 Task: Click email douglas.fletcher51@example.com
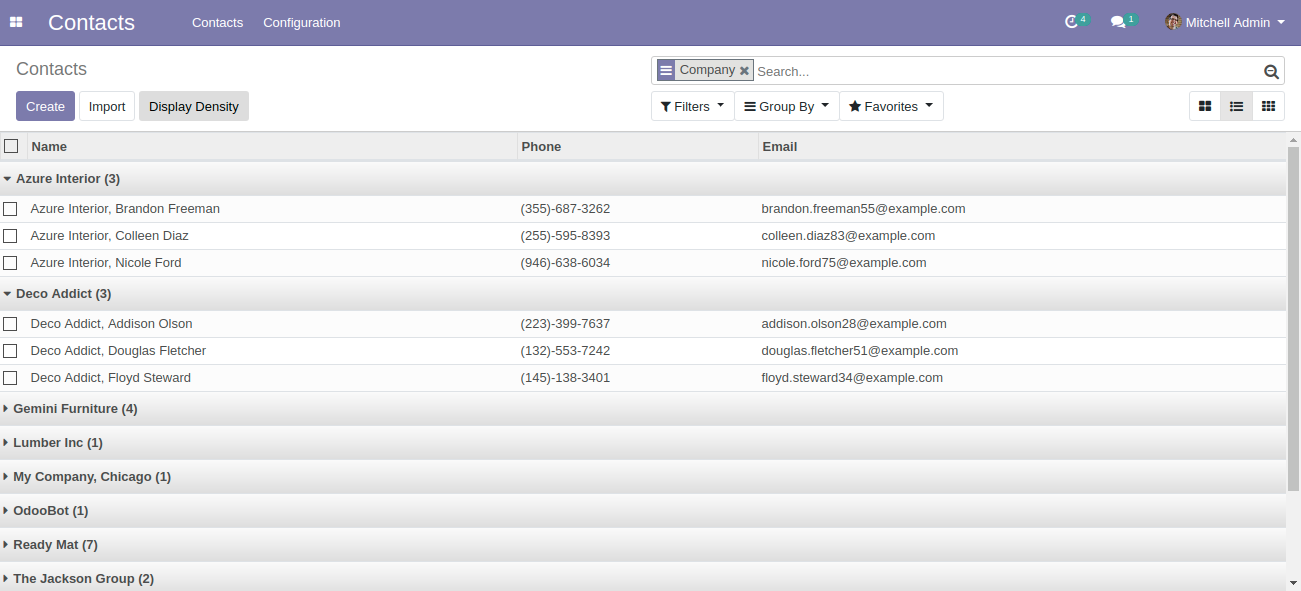pyautogui.click(x=860, y=351)
